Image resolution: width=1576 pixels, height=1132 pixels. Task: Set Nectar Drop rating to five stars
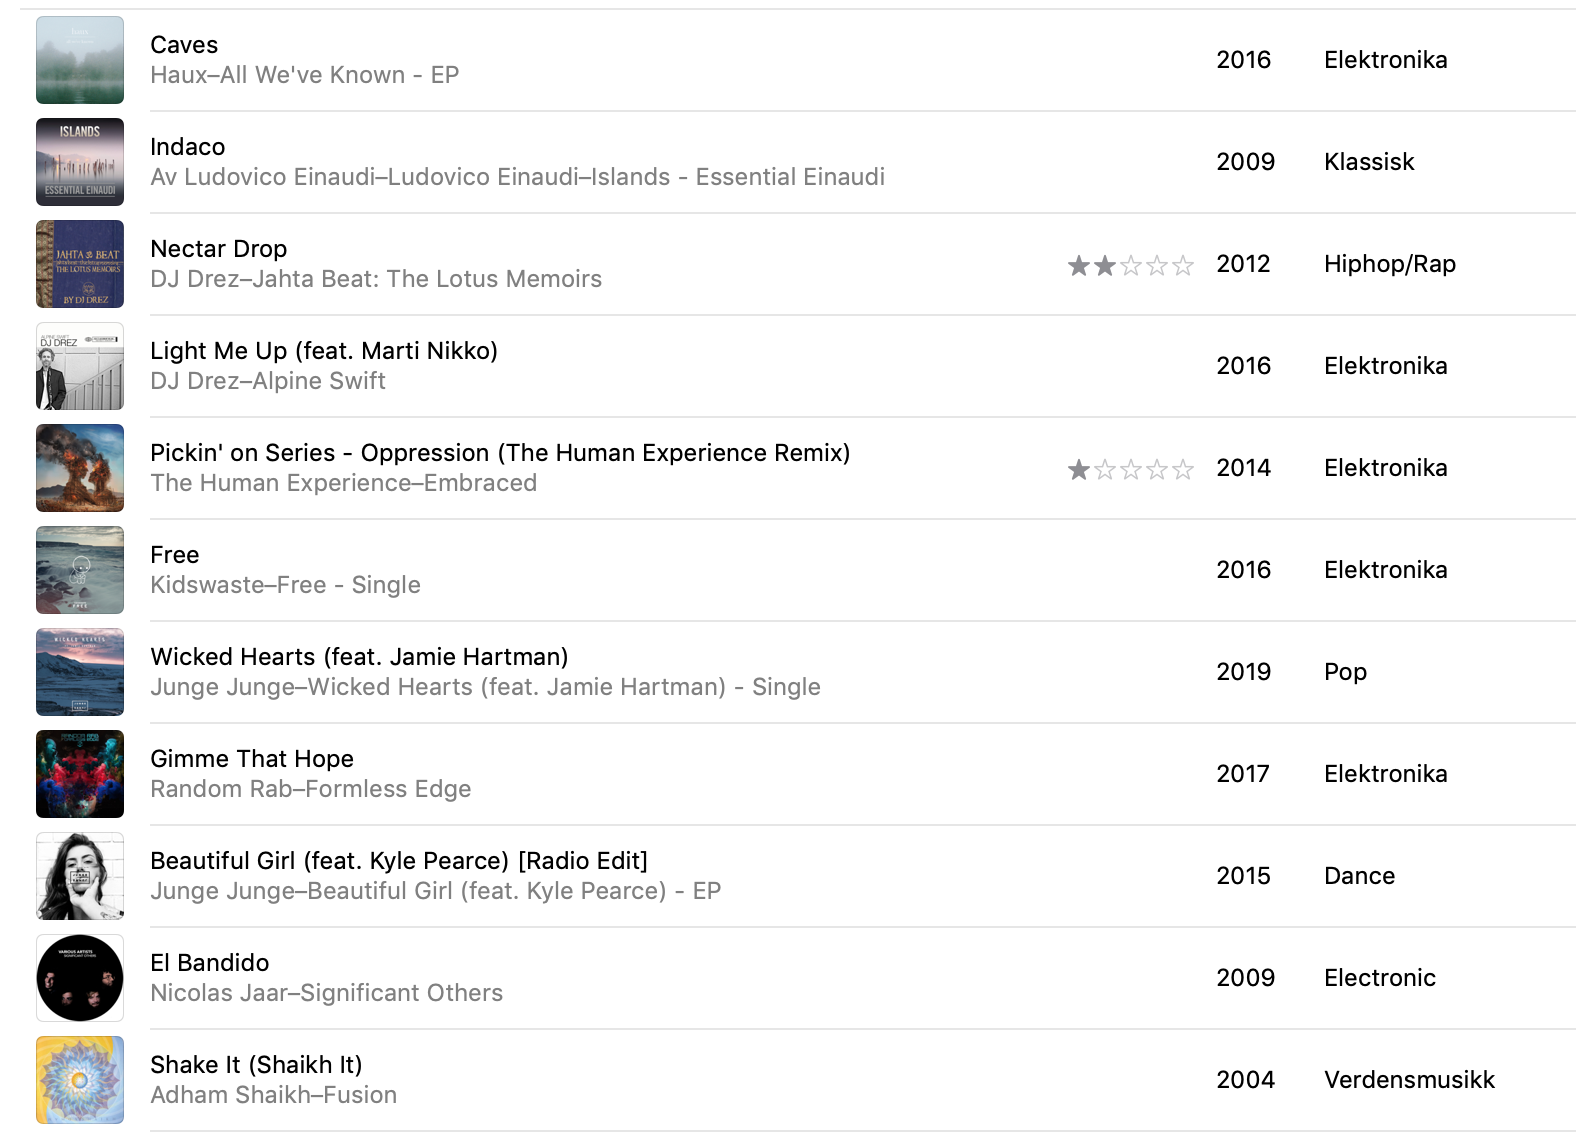click(1183, 265)
